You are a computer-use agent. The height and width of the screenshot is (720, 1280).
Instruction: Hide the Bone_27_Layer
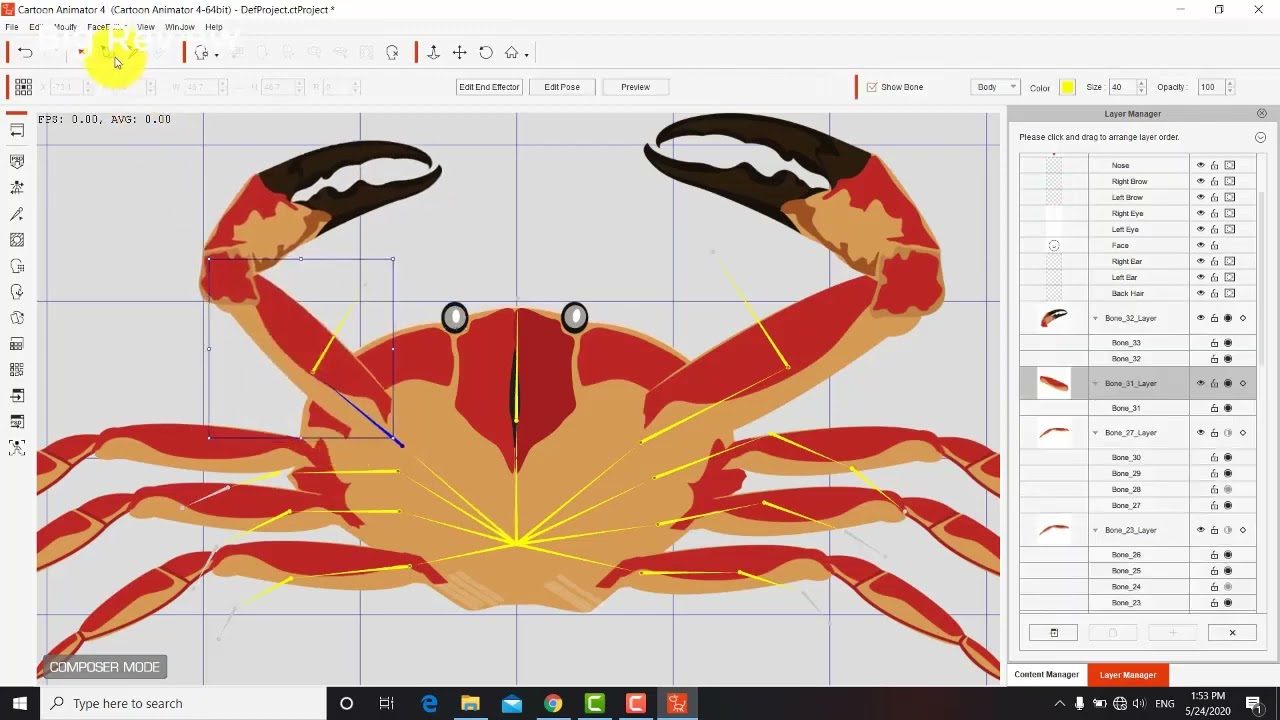coord(1200,432)
